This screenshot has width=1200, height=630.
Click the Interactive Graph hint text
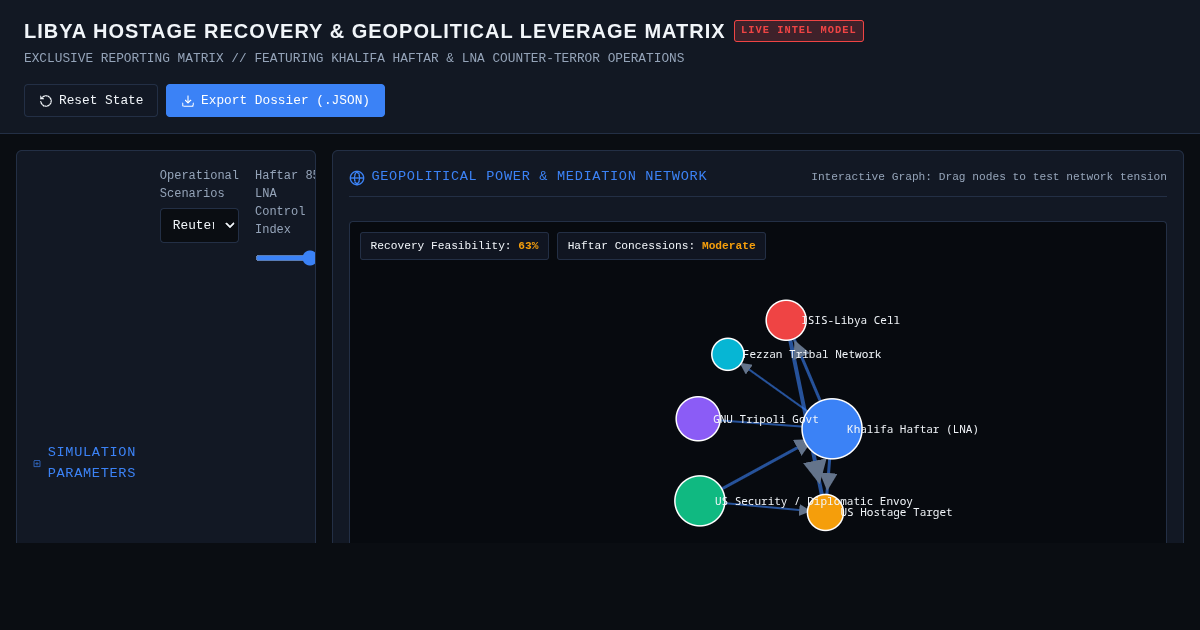989,177
